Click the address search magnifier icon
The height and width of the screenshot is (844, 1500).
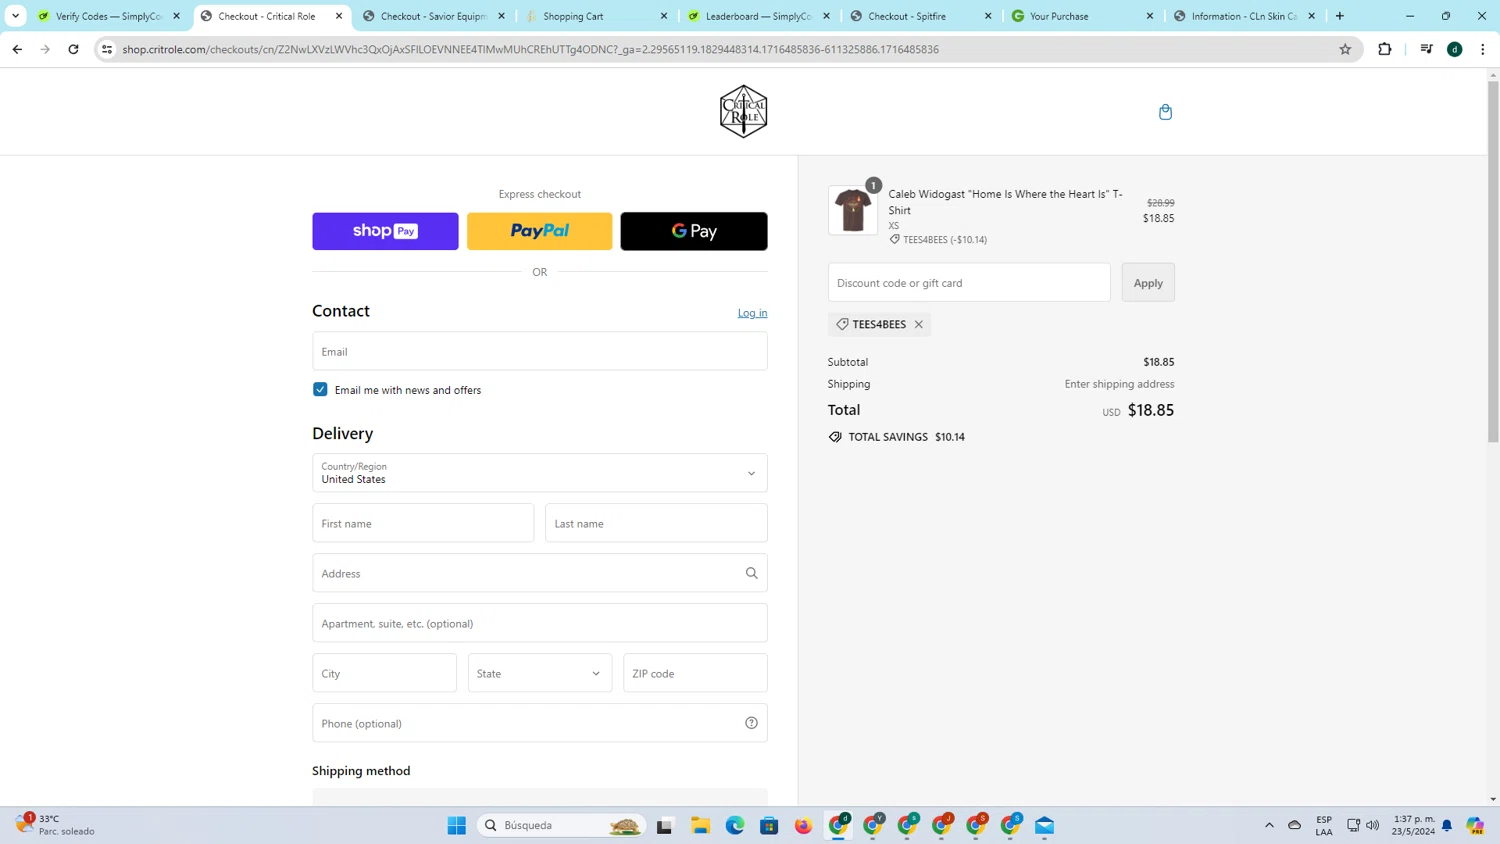(x=751, y=573)
